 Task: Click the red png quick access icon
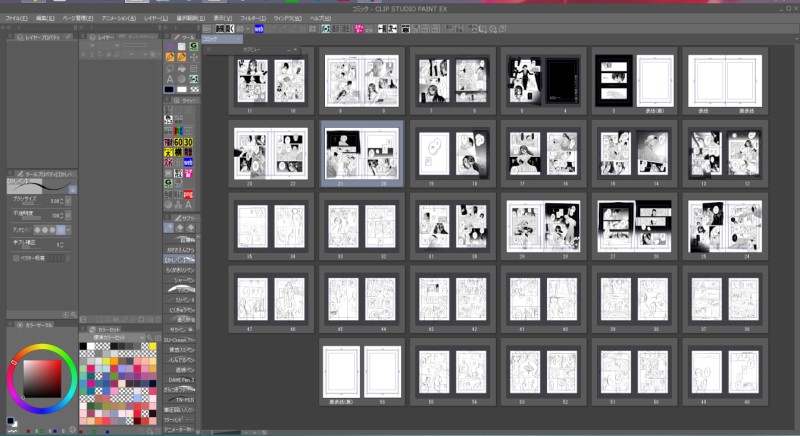188,194
